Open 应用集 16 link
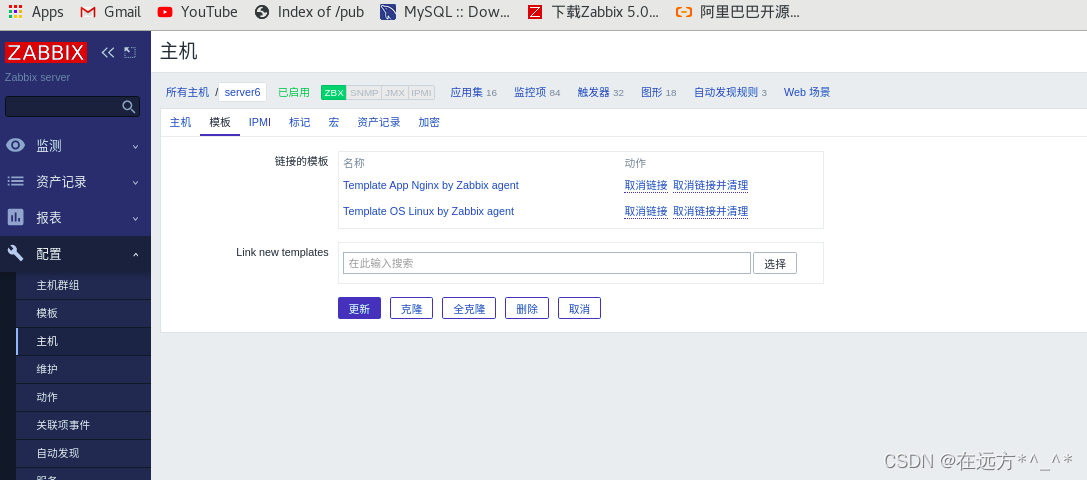This screenshot has height=480, width=1087. click(473, 92)
